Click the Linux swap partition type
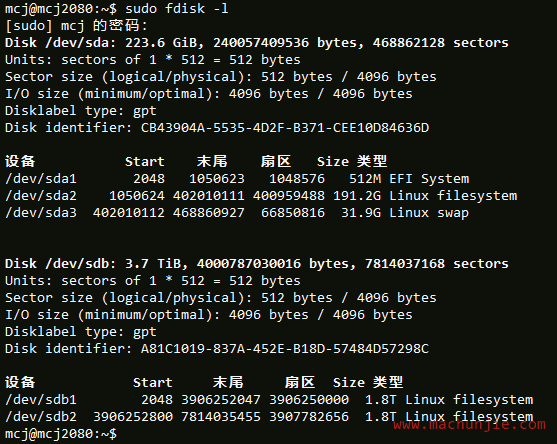The height and width of the screenshot is (444, 557). pos(429,213)
